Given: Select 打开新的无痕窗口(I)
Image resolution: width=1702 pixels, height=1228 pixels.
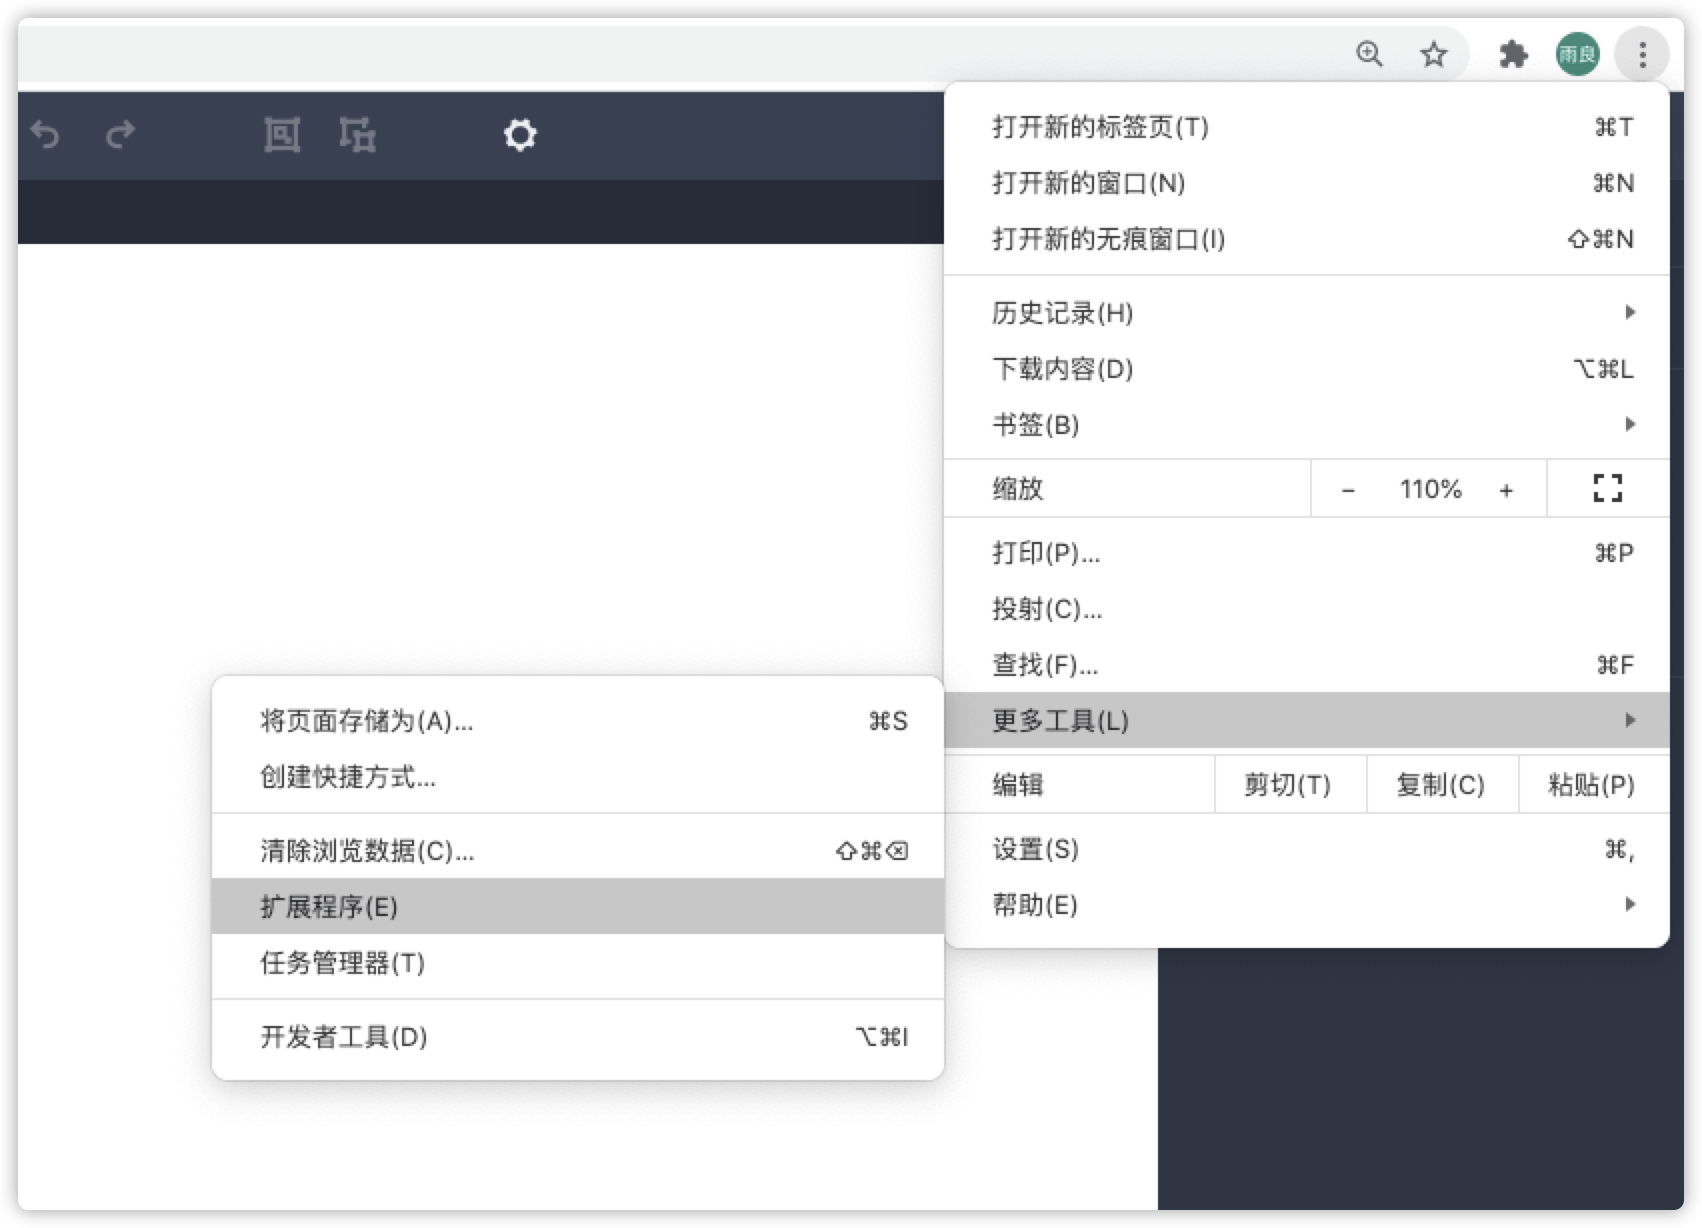Looking at the screenshot, I should coord(1307,239).
